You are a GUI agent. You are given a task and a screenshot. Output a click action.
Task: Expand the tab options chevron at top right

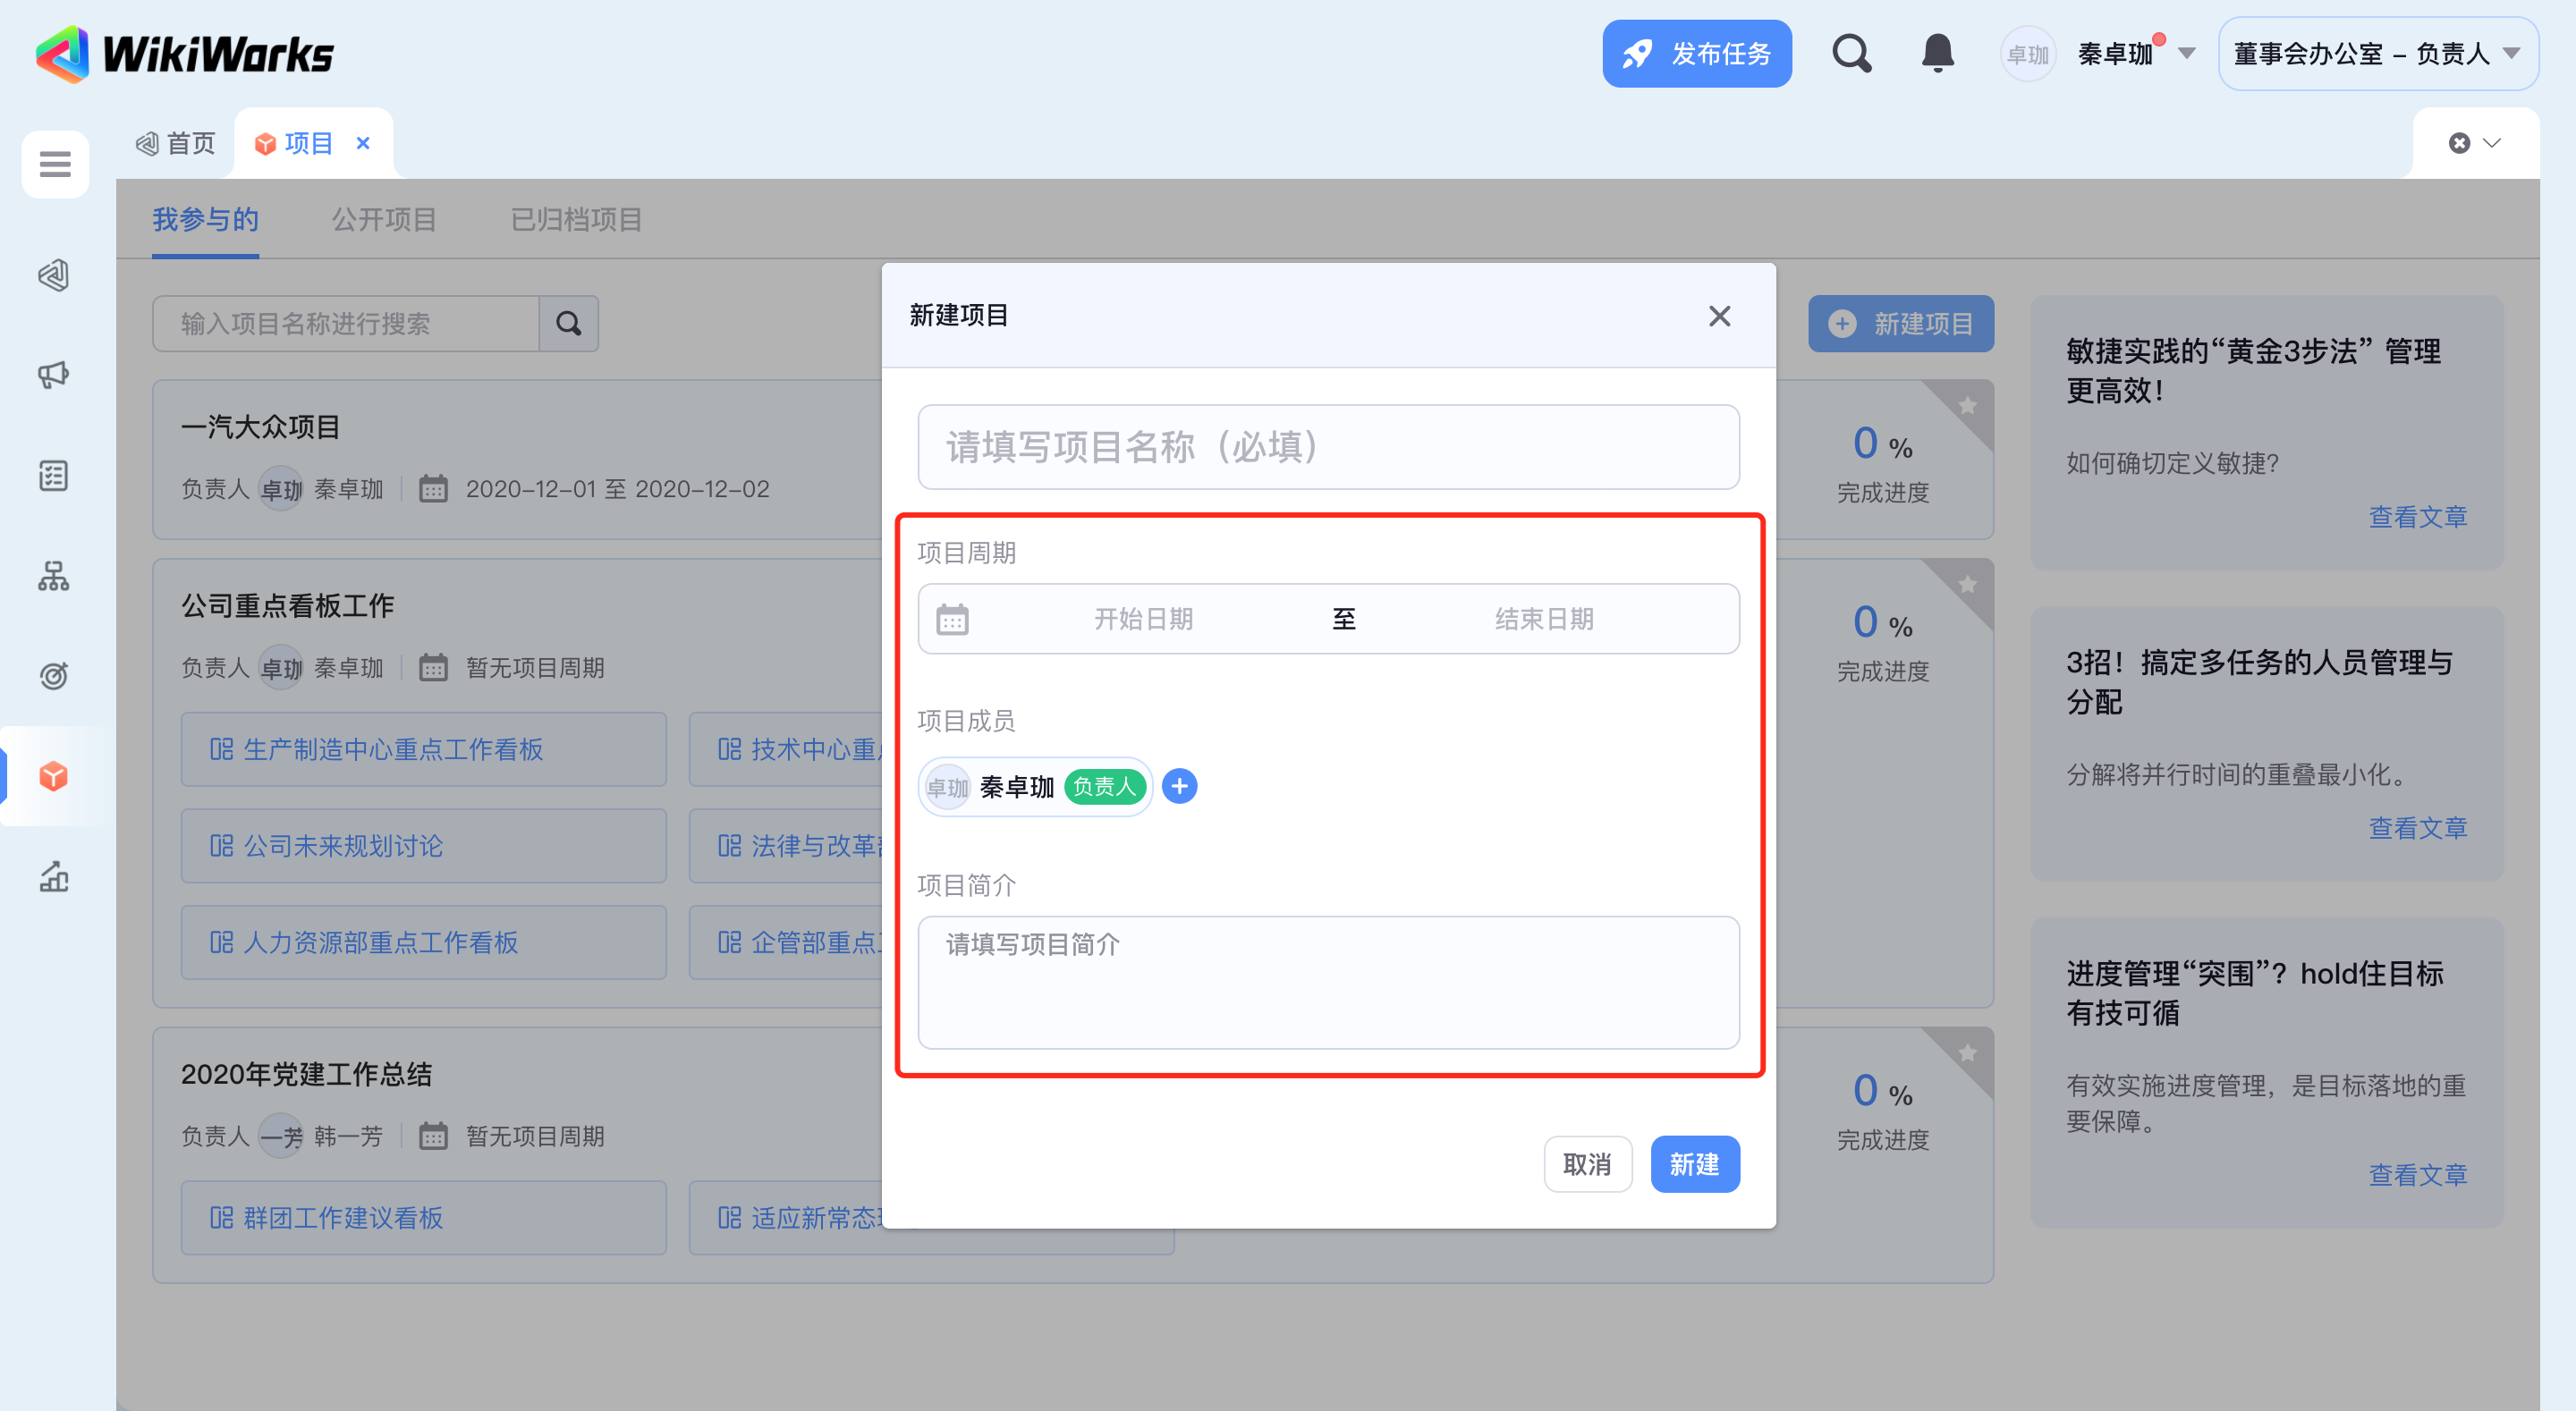click(x=2492, y=143)
